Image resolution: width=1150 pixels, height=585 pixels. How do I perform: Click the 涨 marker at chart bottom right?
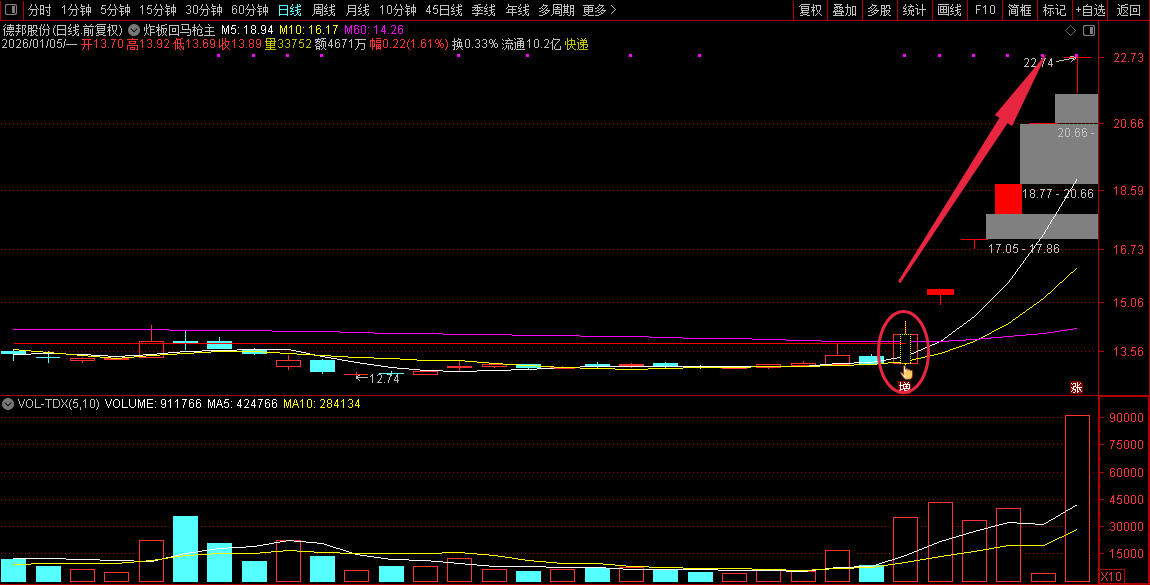[1076, 388]
